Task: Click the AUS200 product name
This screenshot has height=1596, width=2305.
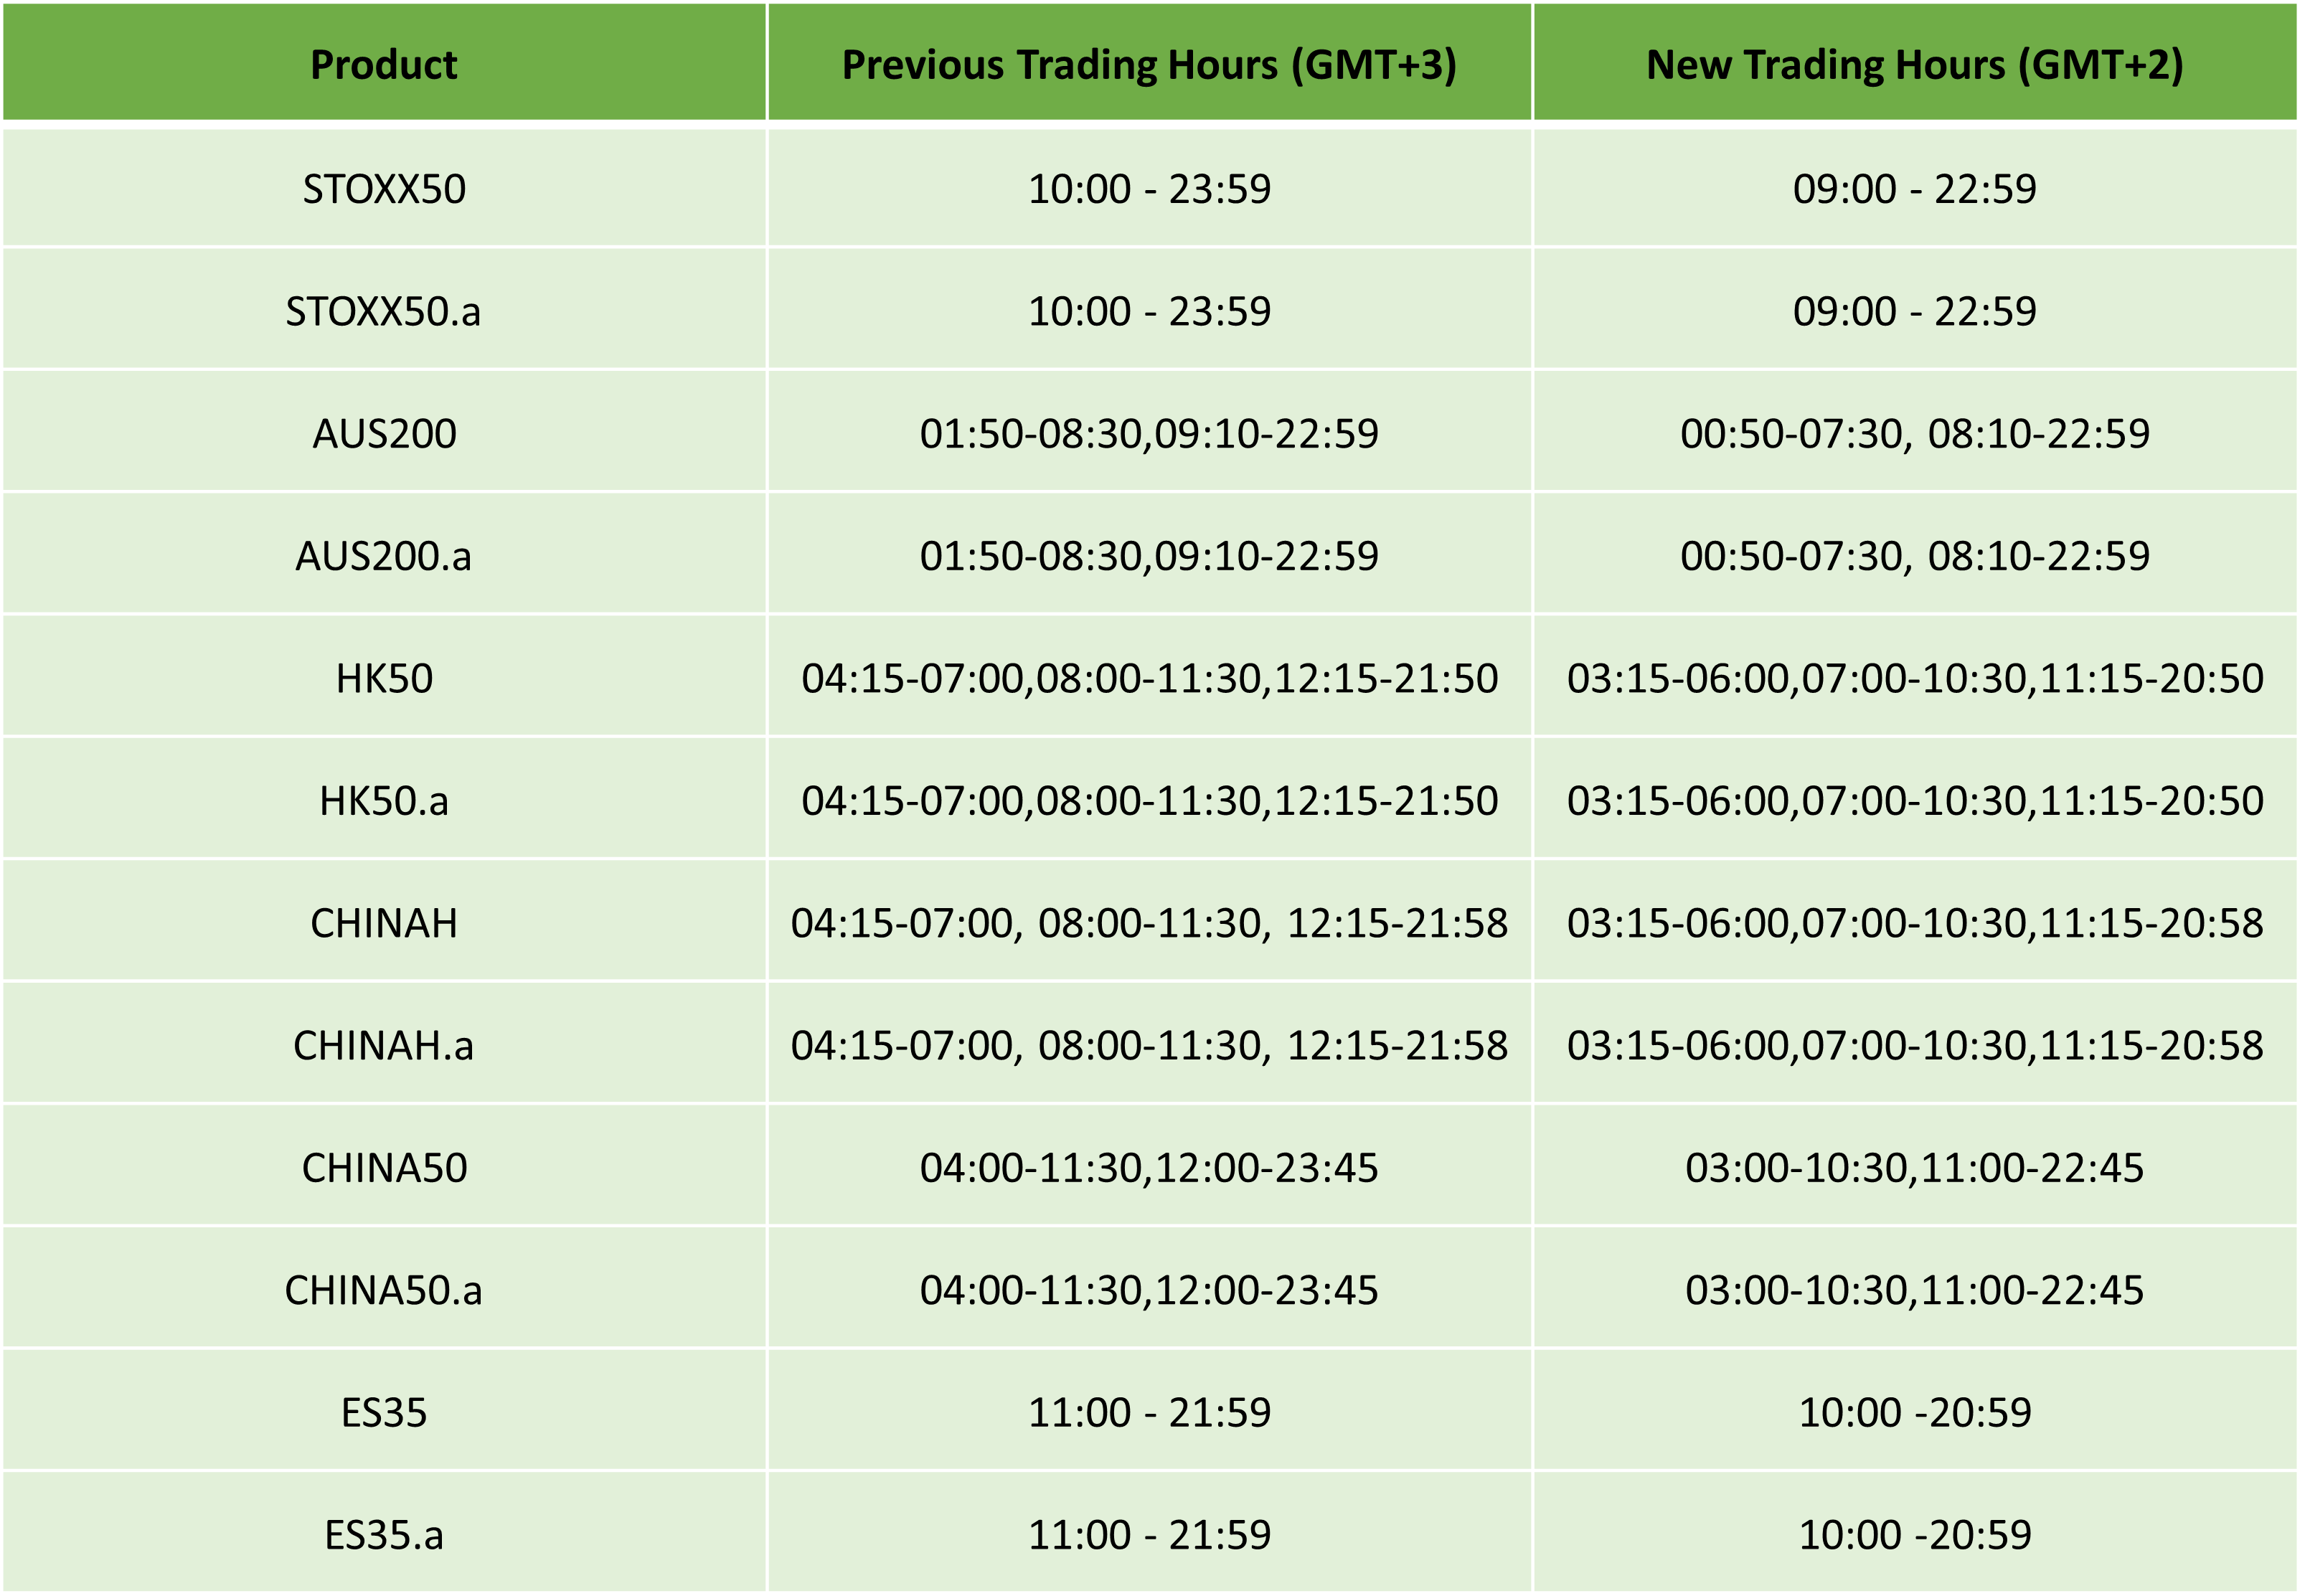Action: [x=384, y=434]
